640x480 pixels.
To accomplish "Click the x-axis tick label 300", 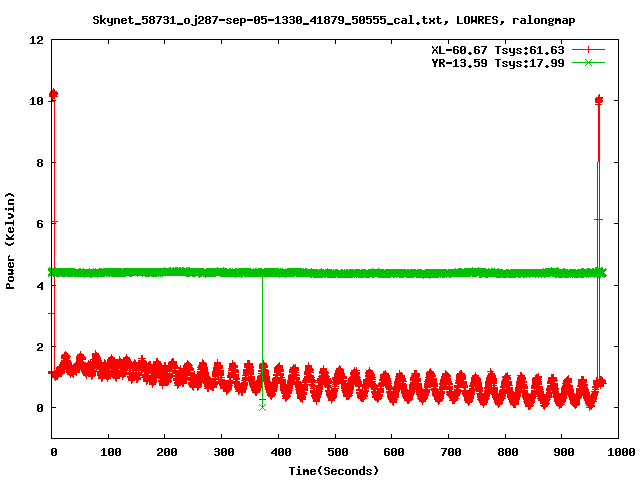I will 224,452.
